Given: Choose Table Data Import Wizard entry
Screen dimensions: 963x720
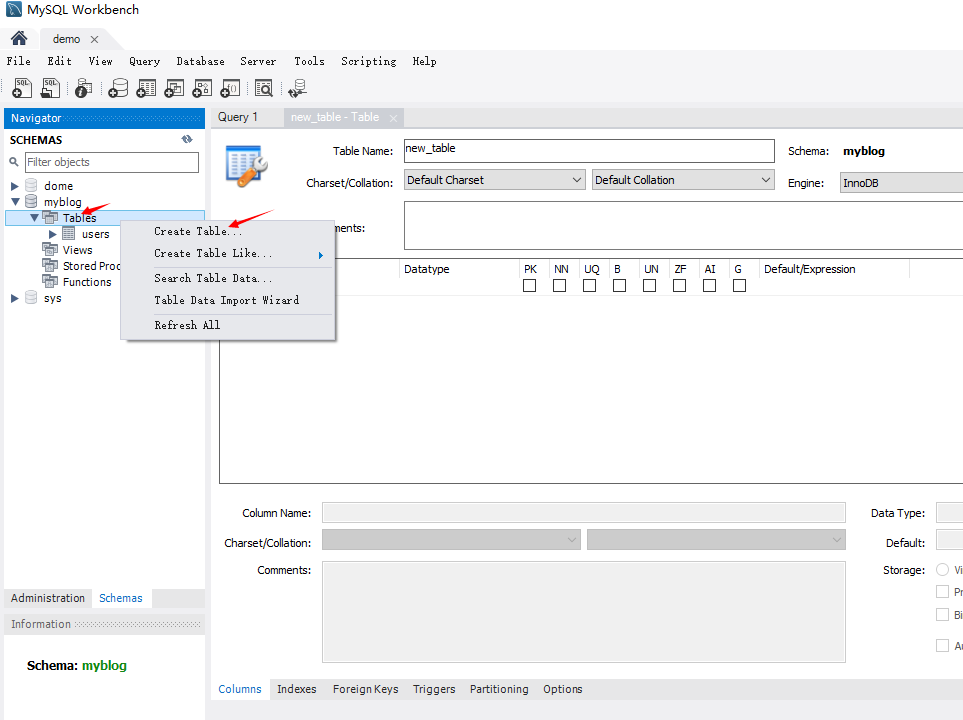Looking at the screenshot, I should tap(228, 300).
